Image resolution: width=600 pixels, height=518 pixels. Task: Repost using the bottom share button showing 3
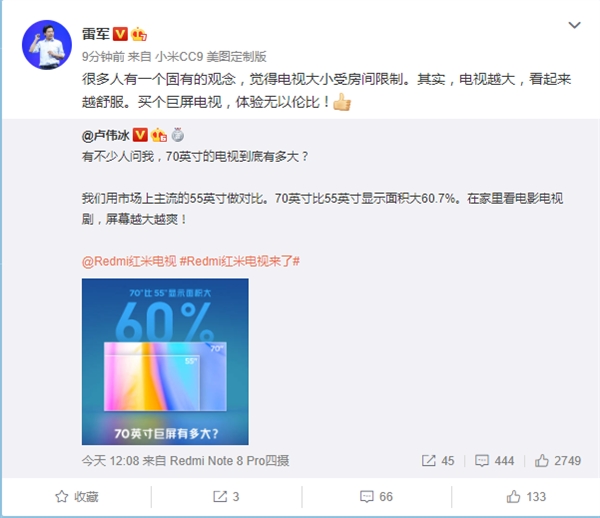tap(226, 497)
